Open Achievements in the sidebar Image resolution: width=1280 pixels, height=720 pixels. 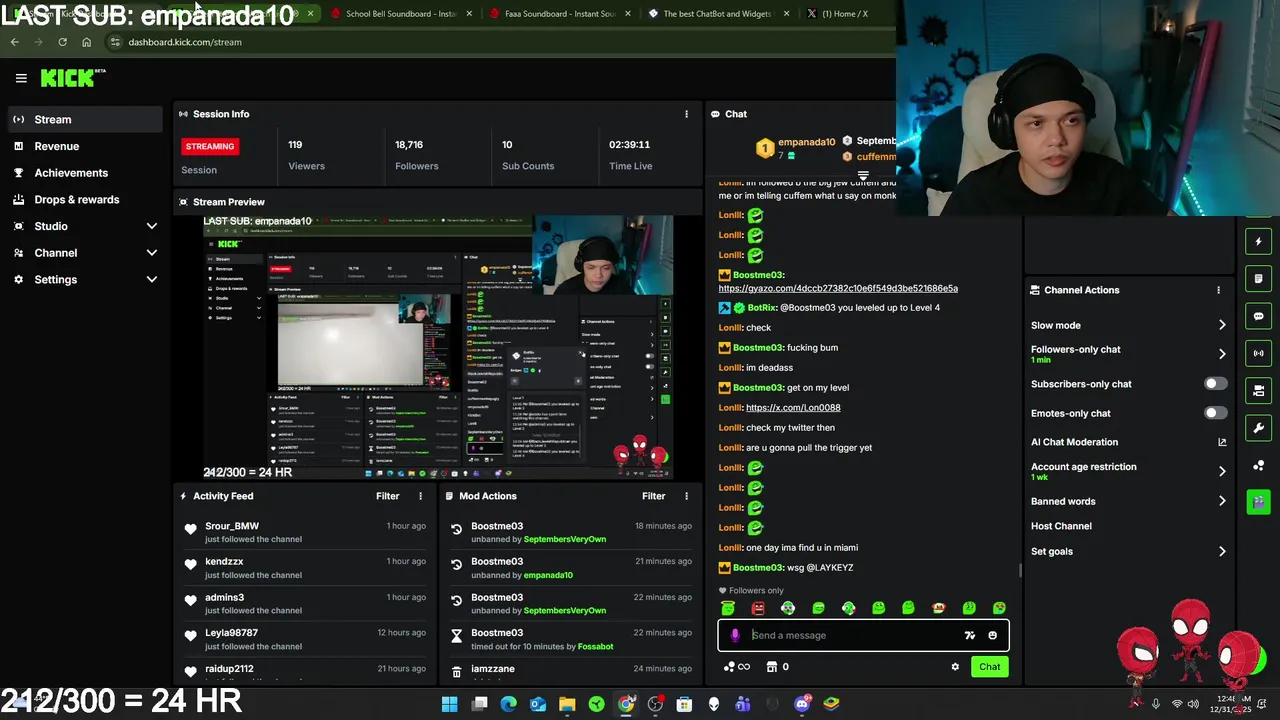[84, 173]
